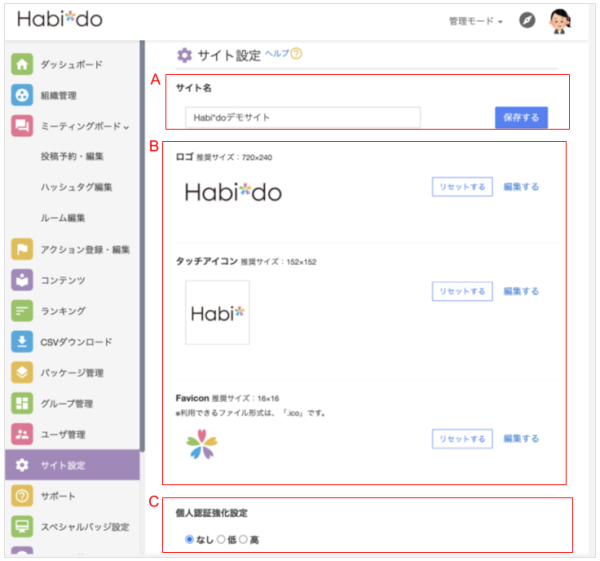Go to サポート in sidebar
This screenshot has width=600, height=561.
pos(58,496)
